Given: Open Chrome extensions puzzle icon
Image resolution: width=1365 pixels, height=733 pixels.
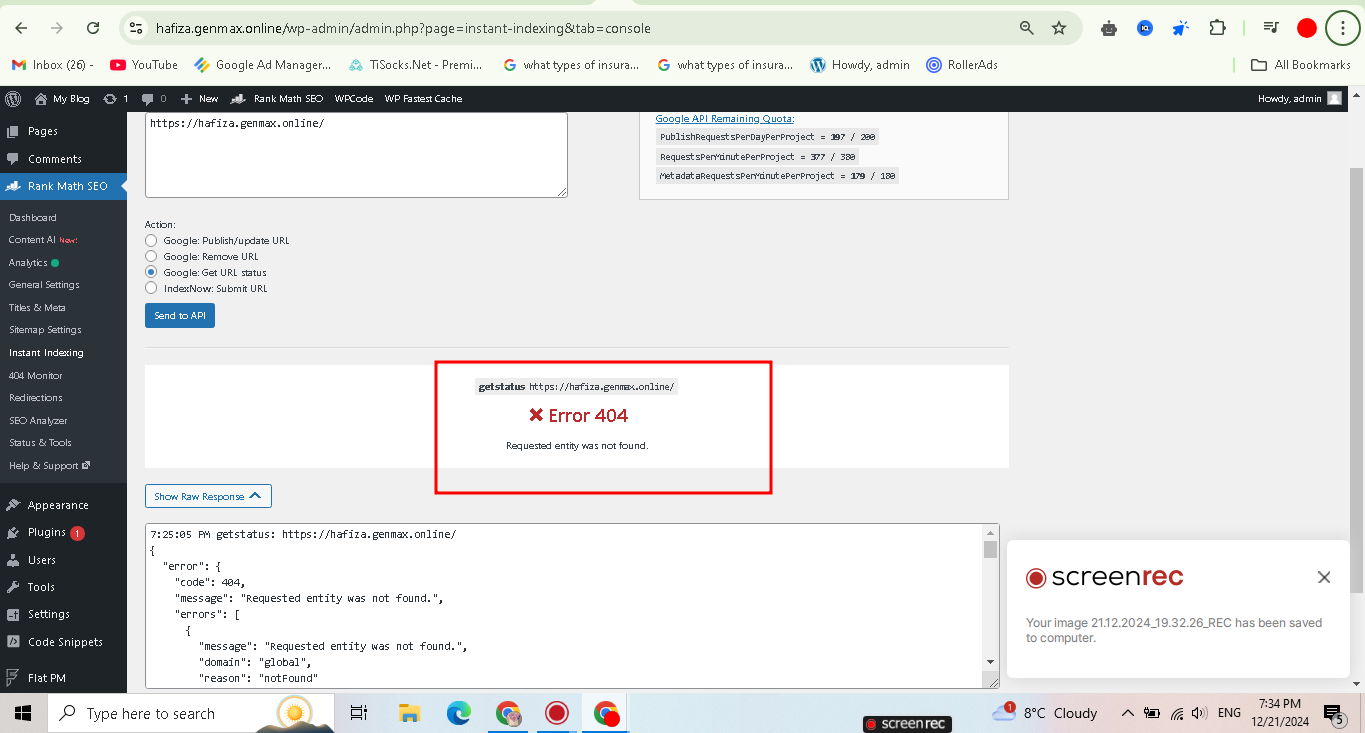Looking at the screenshot, I should tap(1217, 28).
